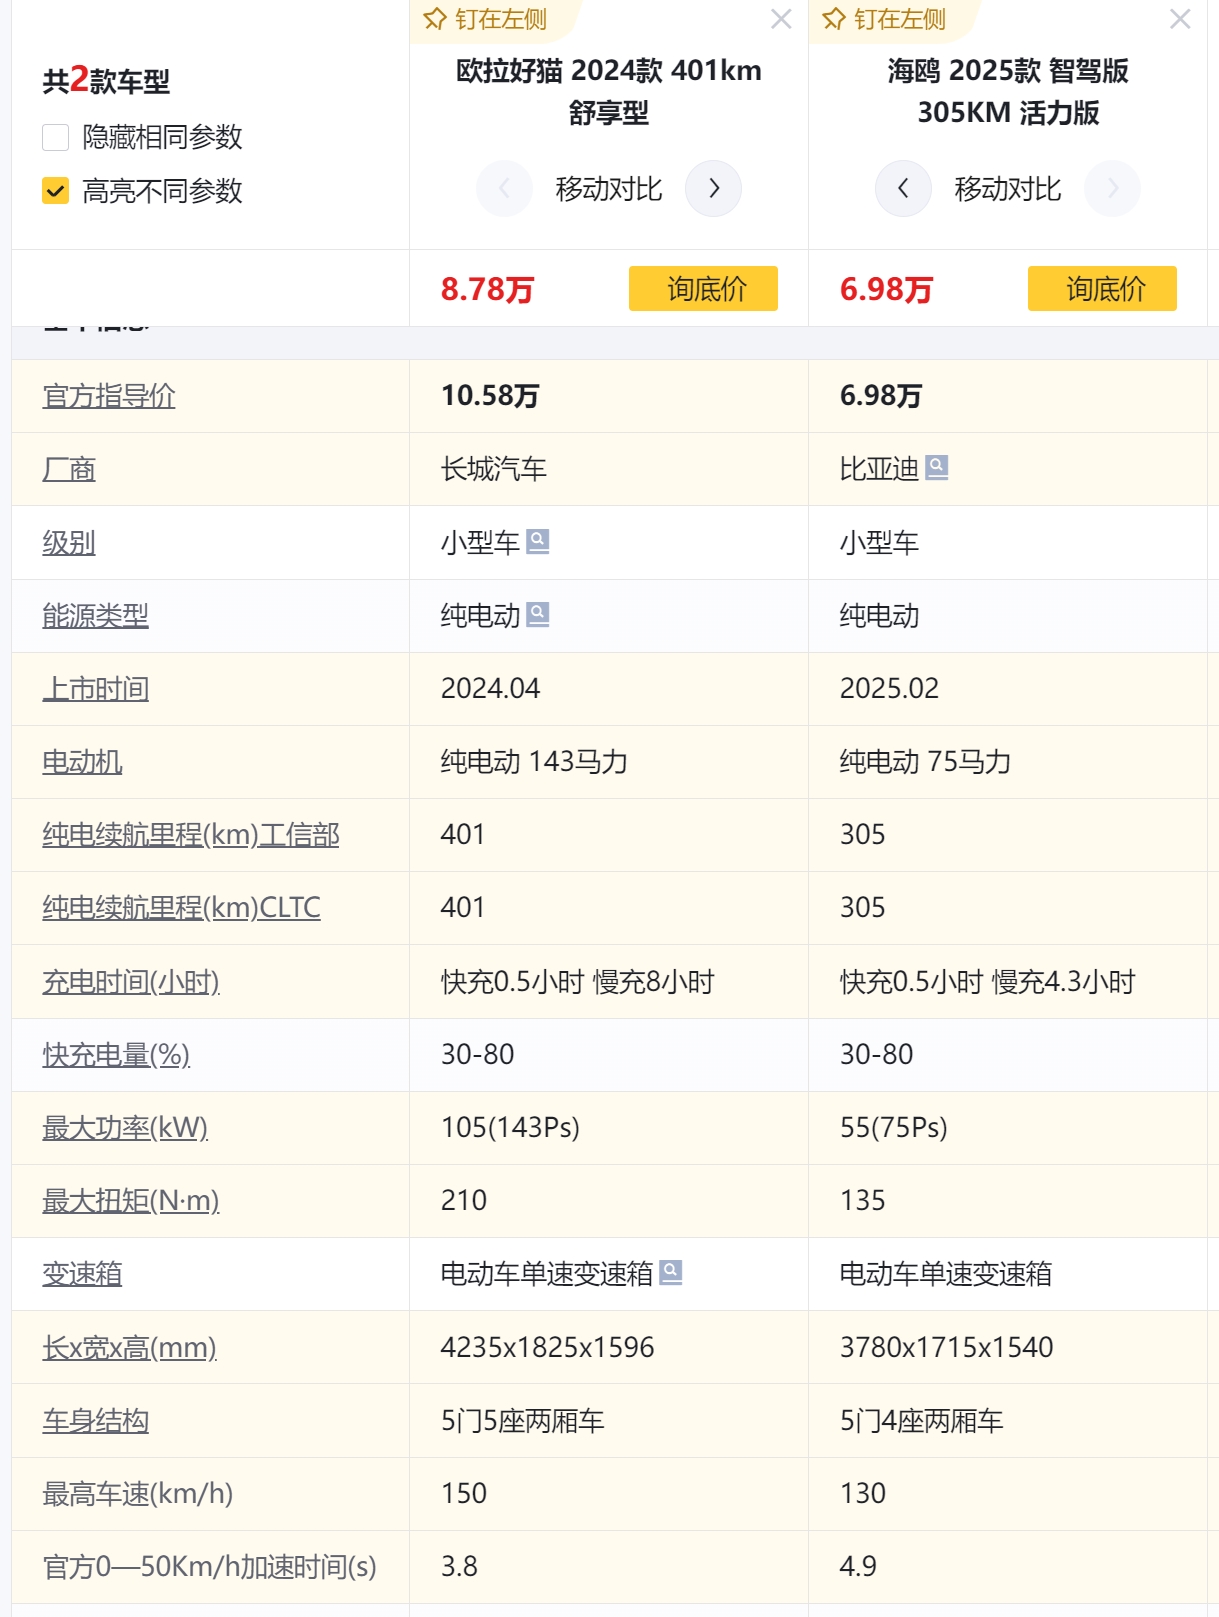Image resolution: width=1219 pixels, height=1617 pixels.
Task: Click 移动对比 label under 欧拉好猫
Action: (609, 189)
